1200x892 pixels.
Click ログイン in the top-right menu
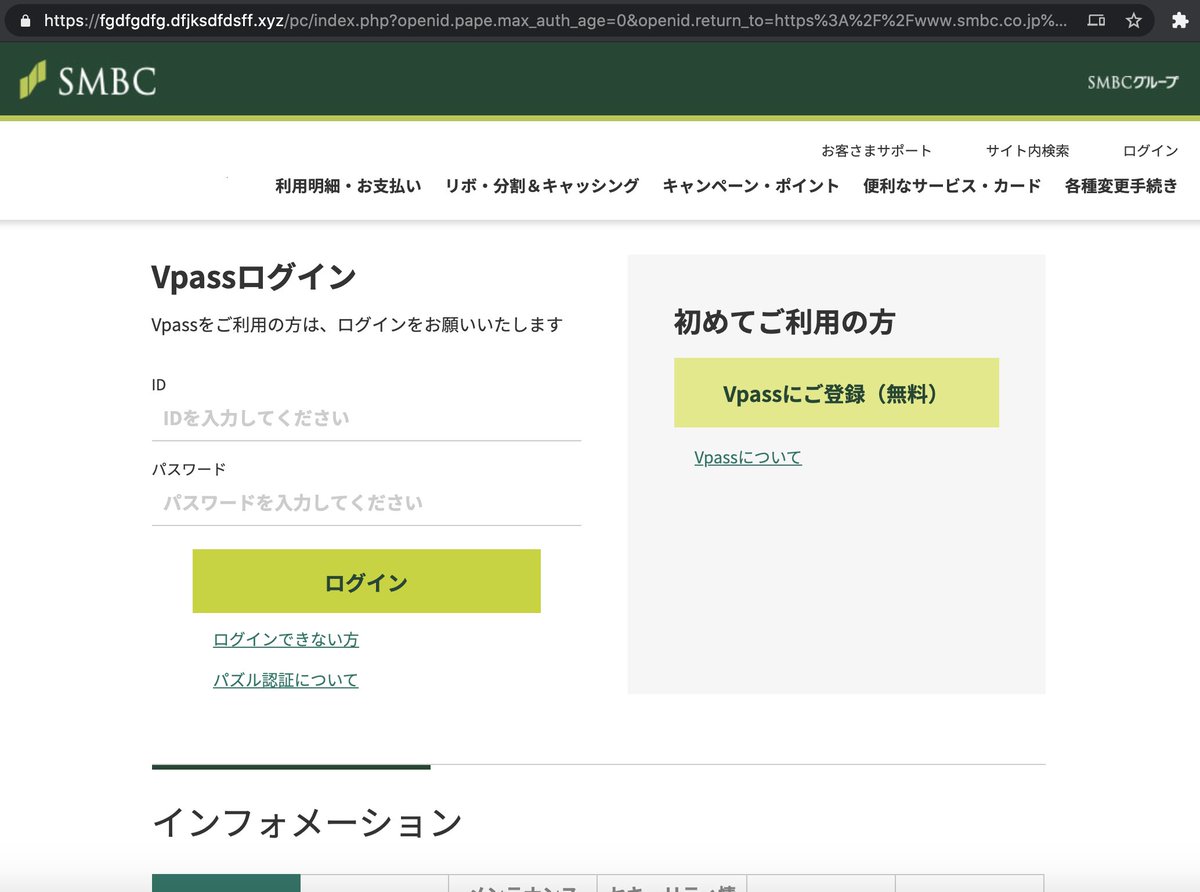1150,151
